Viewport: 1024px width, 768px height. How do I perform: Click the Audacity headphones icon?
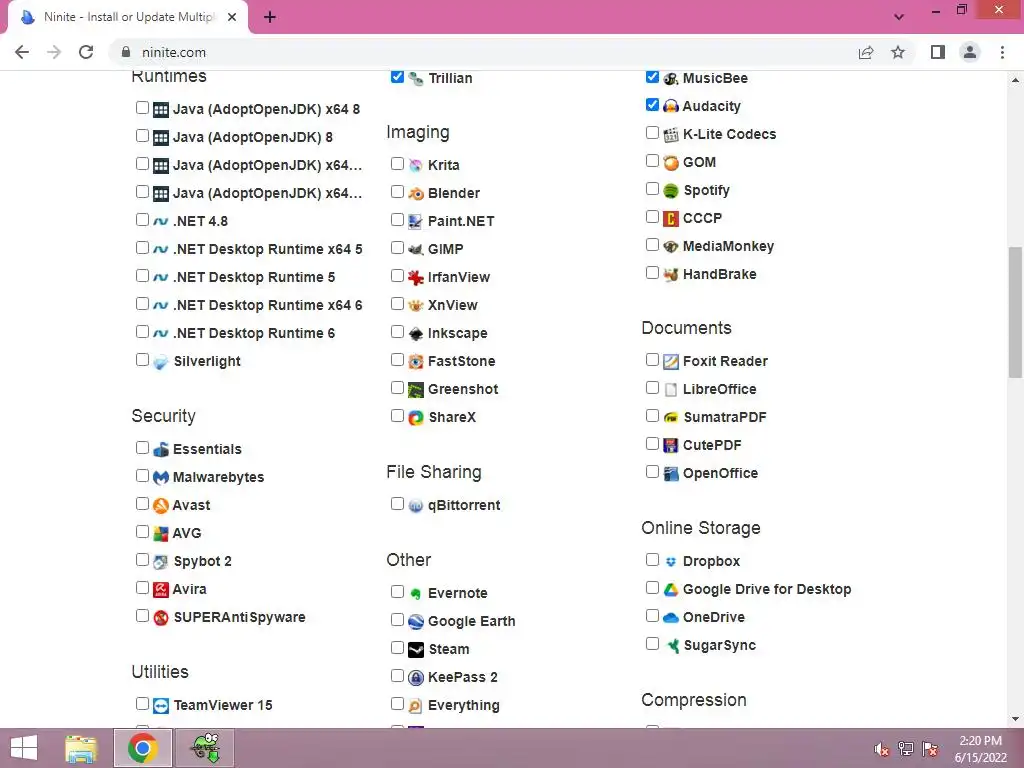[671, 106]
